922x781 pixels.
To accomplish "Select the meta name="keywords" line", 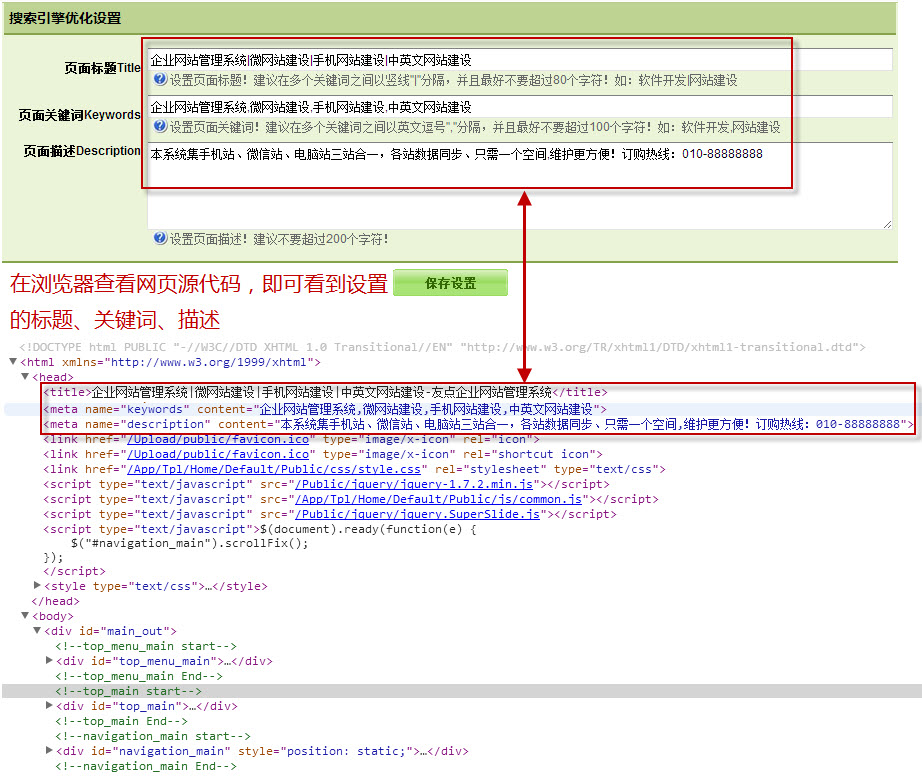I will (x=325, y=409).
